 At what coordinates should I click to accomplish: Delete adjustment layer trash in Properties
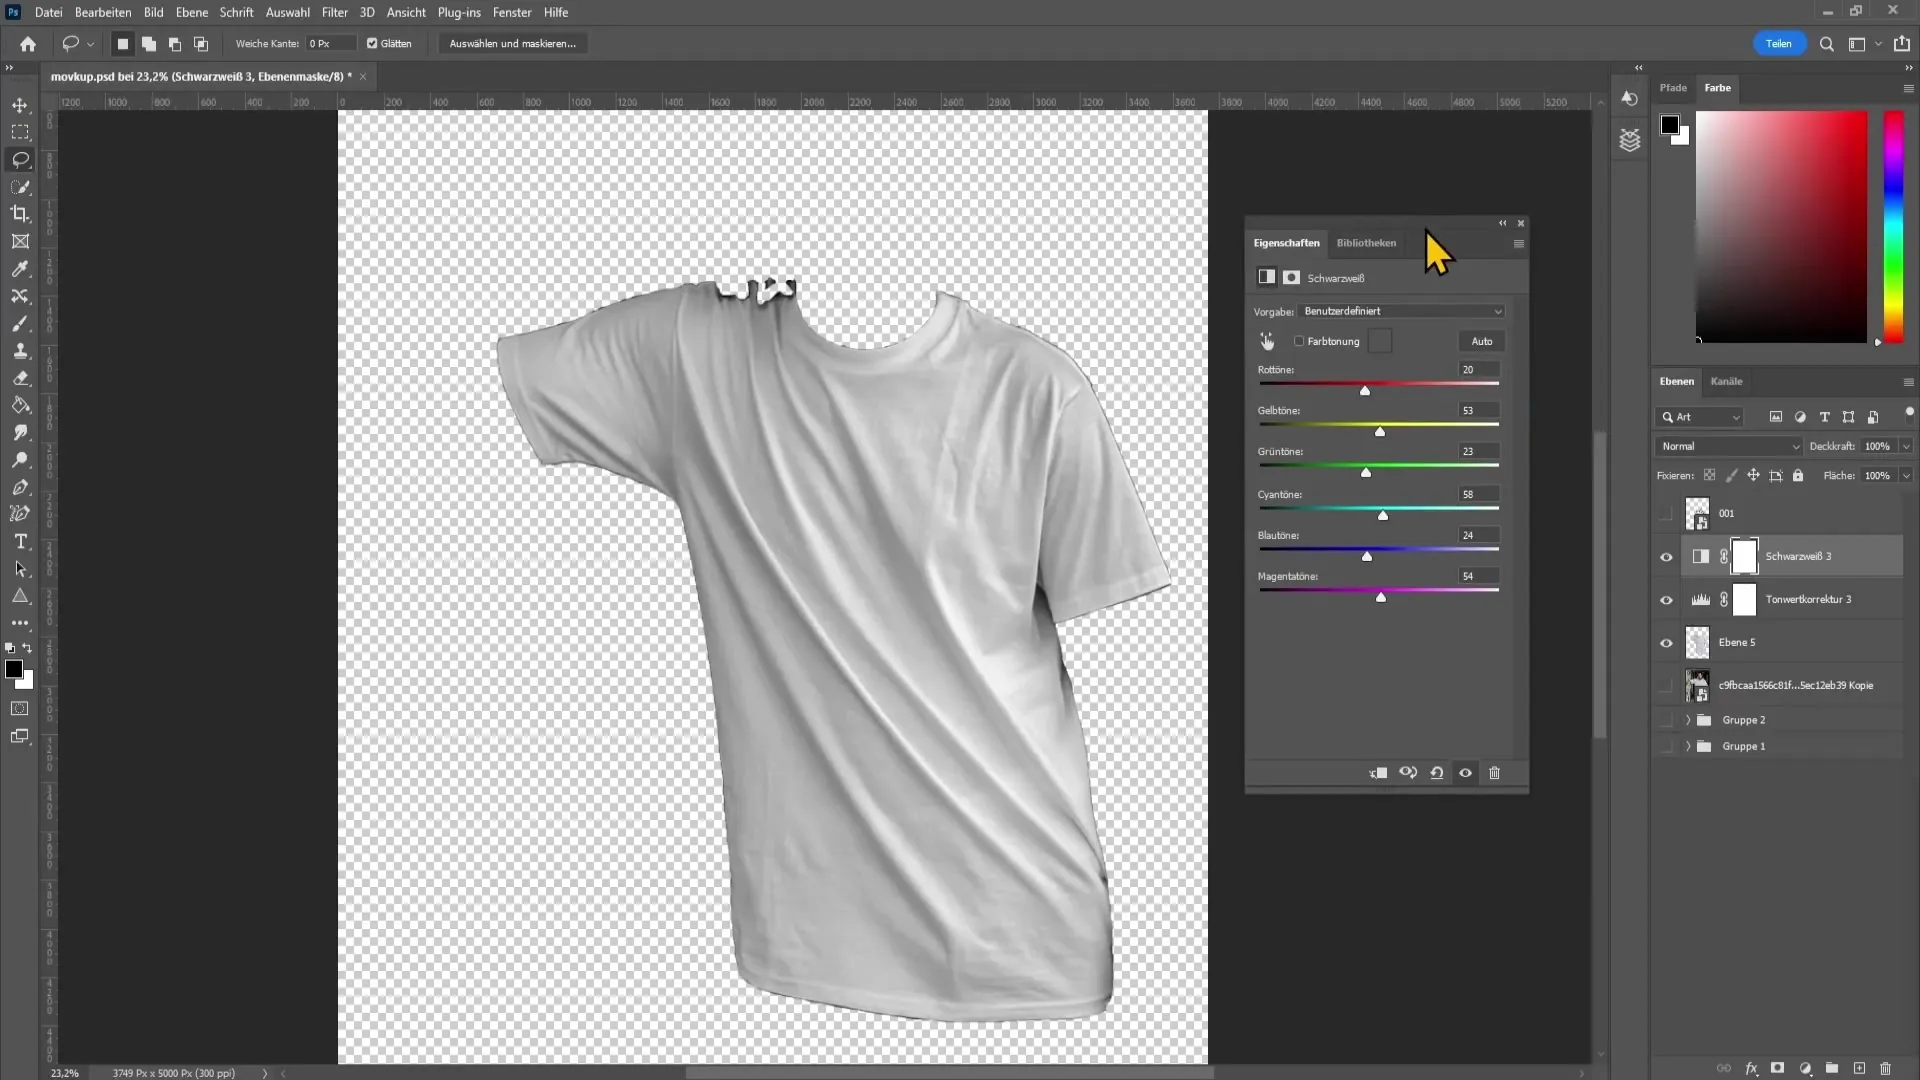pyautogui.click(x=1494, y=773)
